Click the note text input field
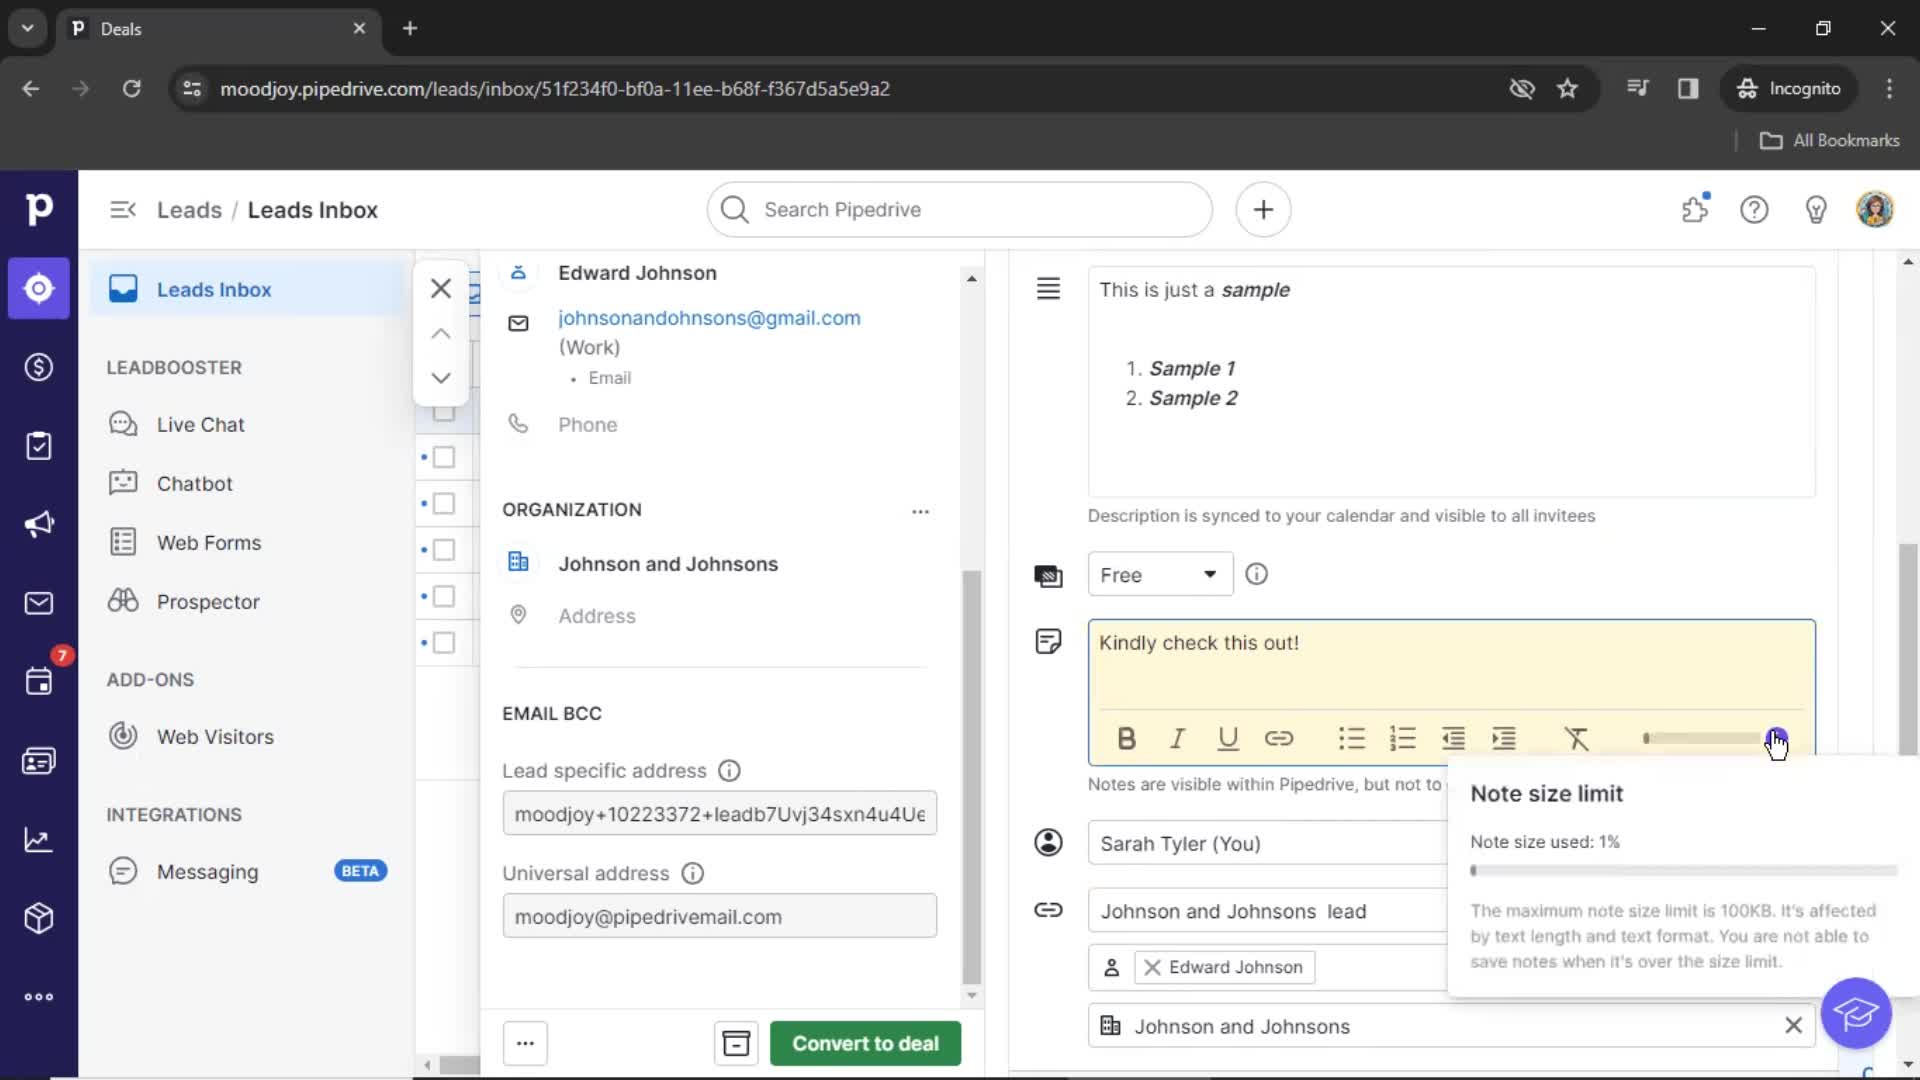 tap(1451, 665)
